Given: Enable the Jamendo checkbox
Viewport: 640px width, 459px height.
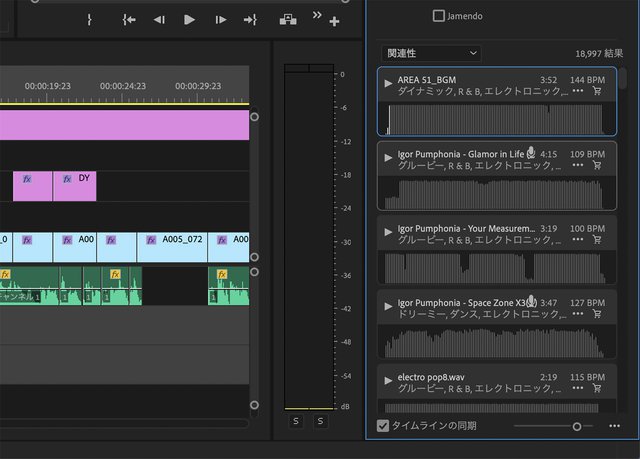Looking at the screenshot, I should pyautogui.click(x=439, y=15).
